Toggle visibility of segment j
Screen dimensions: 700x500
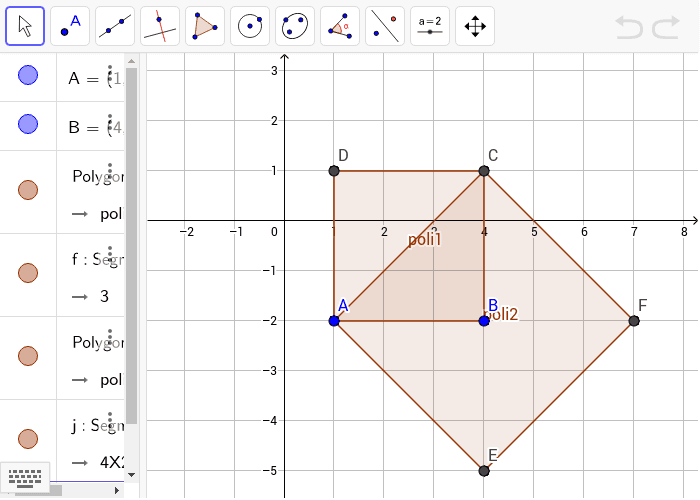tap(28, 438)
